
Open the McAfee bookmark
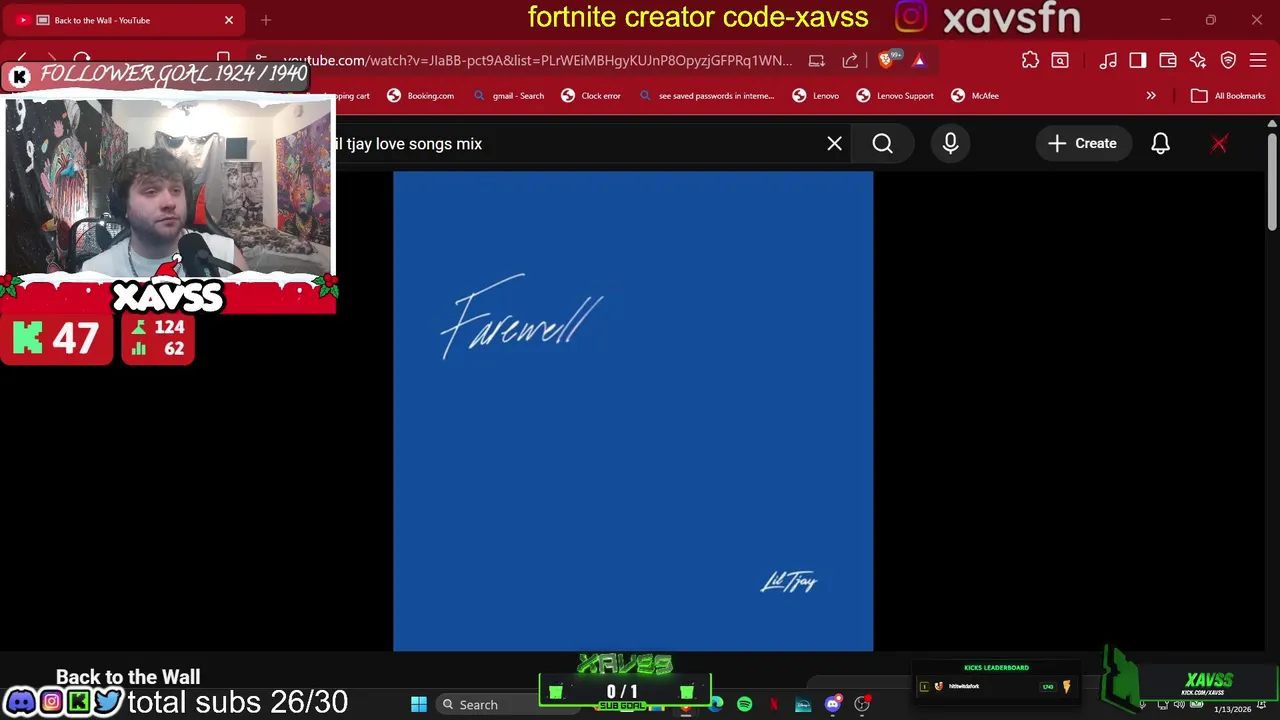pyautogui.click(x=975, y=96)
